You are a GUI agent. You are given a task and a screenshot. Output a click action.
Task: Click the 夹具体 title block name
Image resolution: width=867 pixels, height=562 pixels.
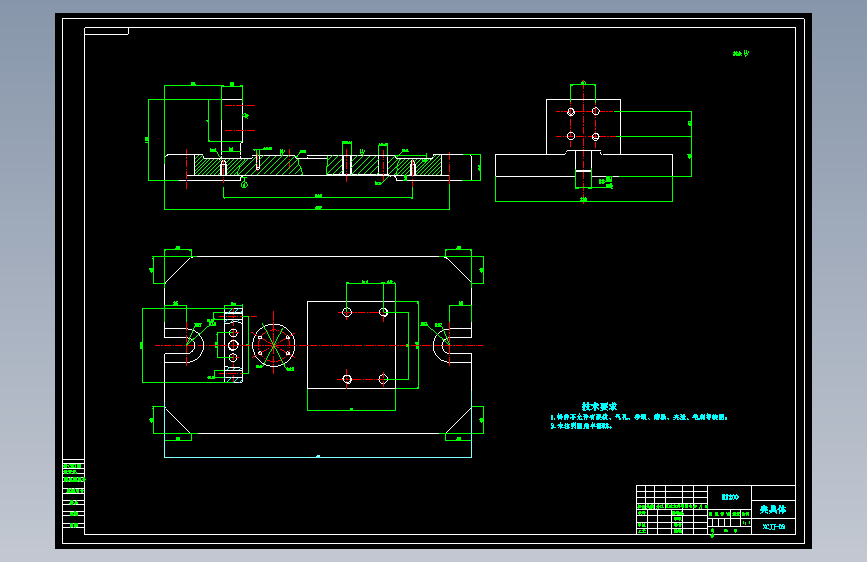pyautogui.click(x=773, y=509)
